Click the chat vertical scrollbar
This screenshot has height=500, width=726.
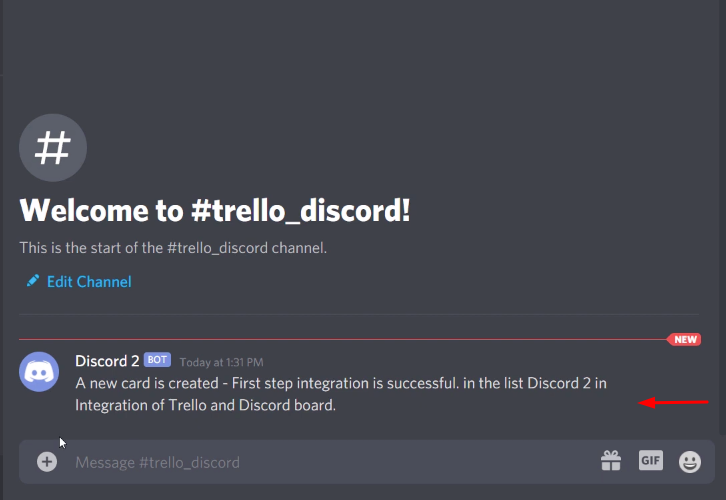(x=723, y=218)
